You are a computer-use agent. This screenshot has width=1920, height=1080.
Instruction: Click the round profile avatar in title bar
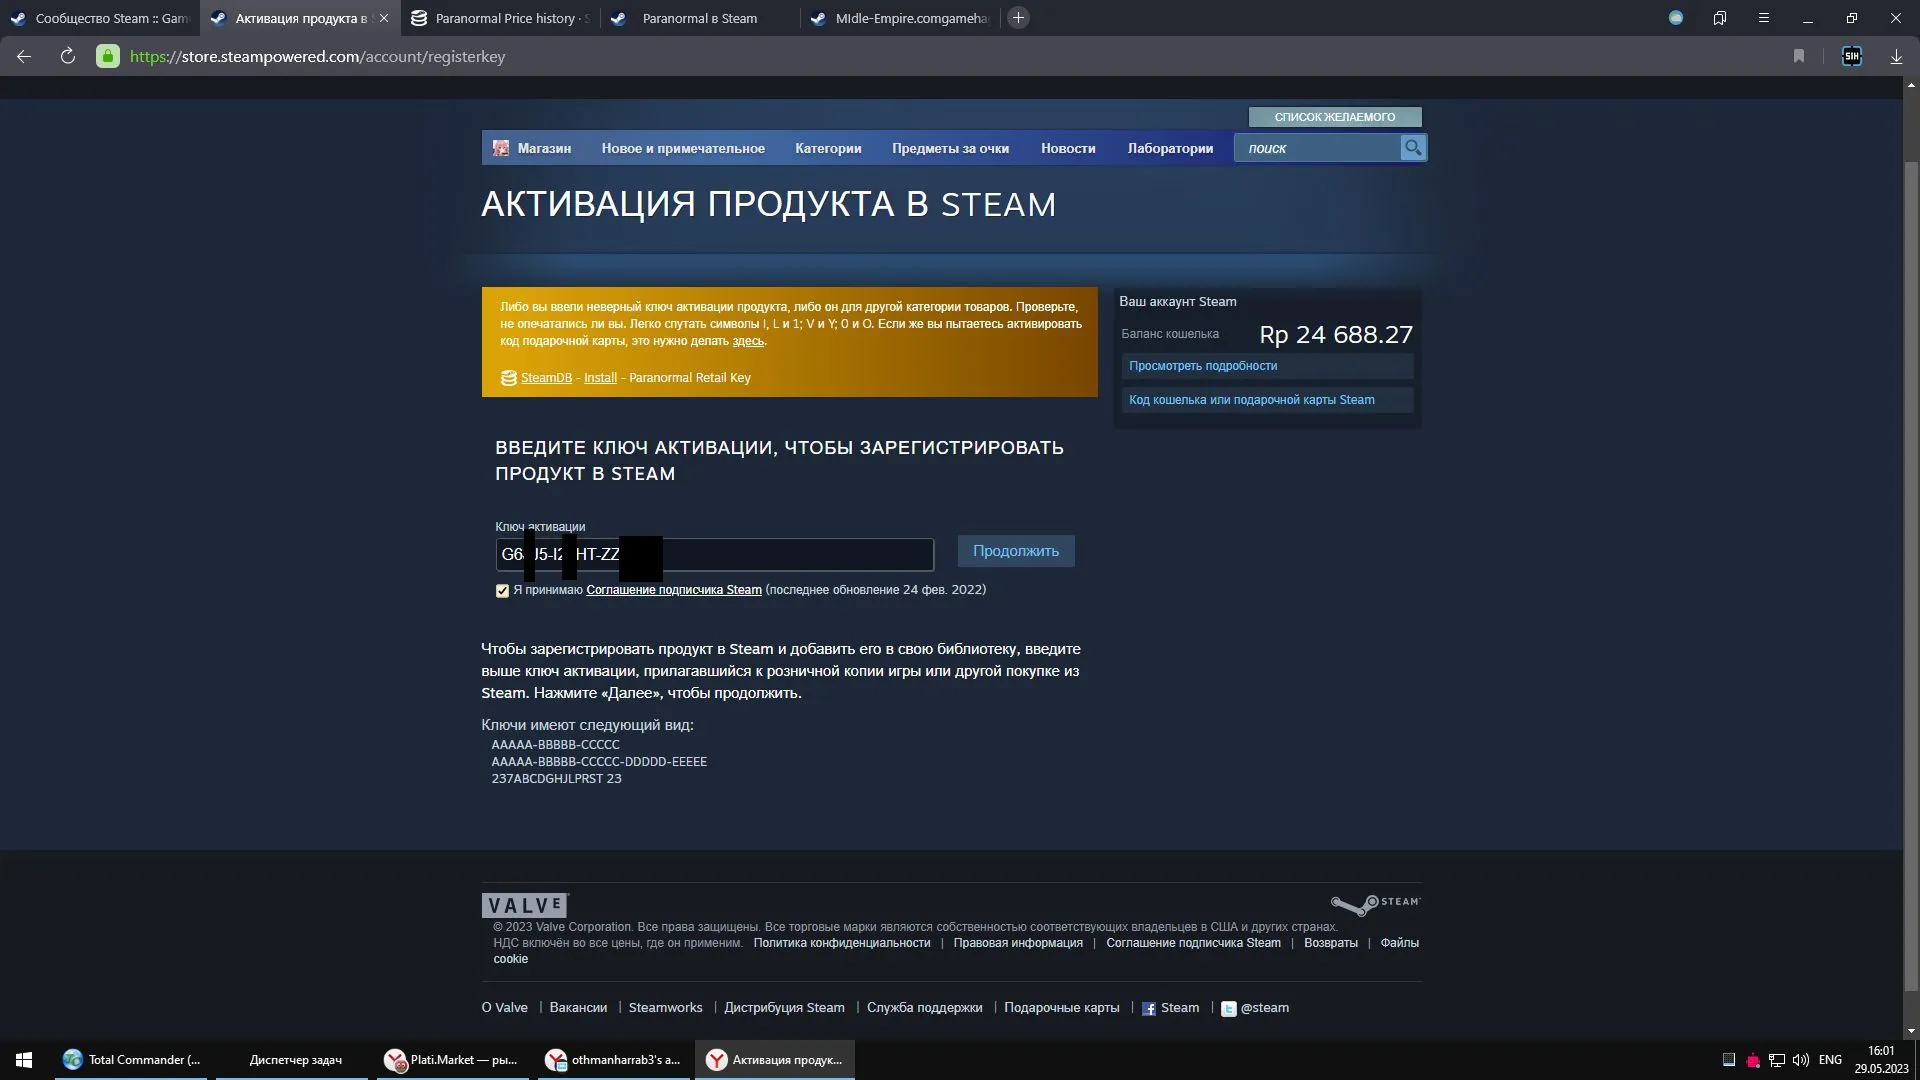click(1676, 18)
